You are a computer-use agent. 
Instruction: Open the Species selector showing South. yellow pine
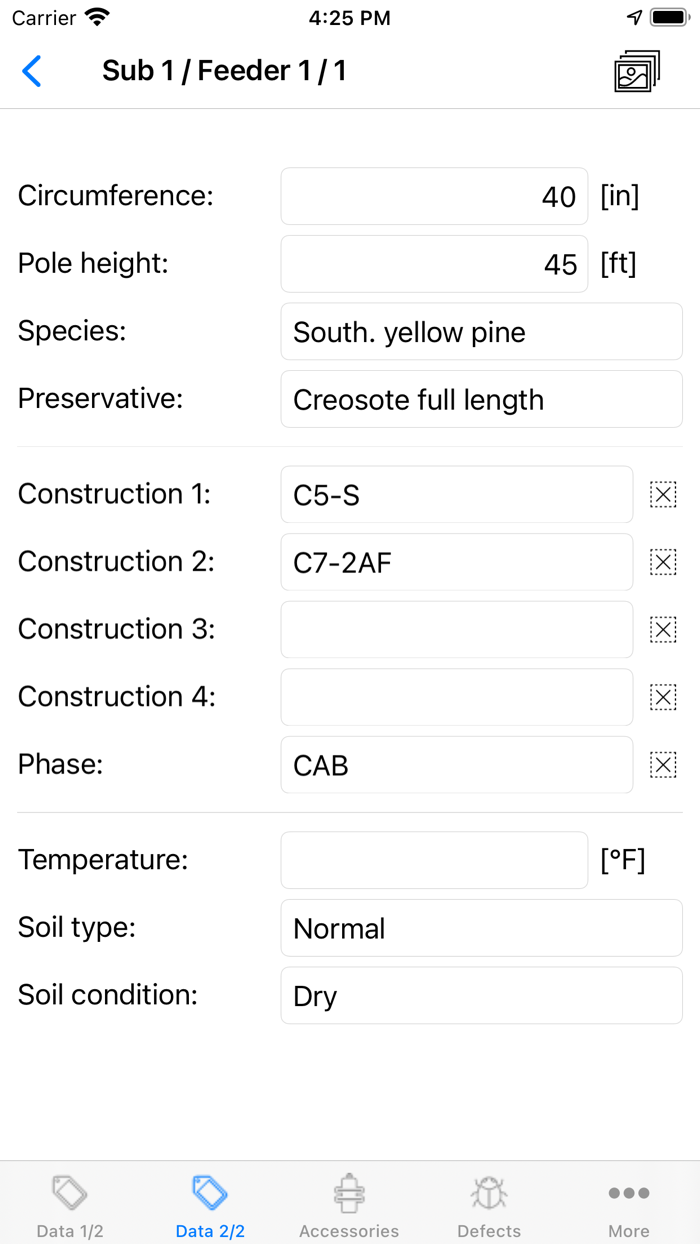click(481, 332)
